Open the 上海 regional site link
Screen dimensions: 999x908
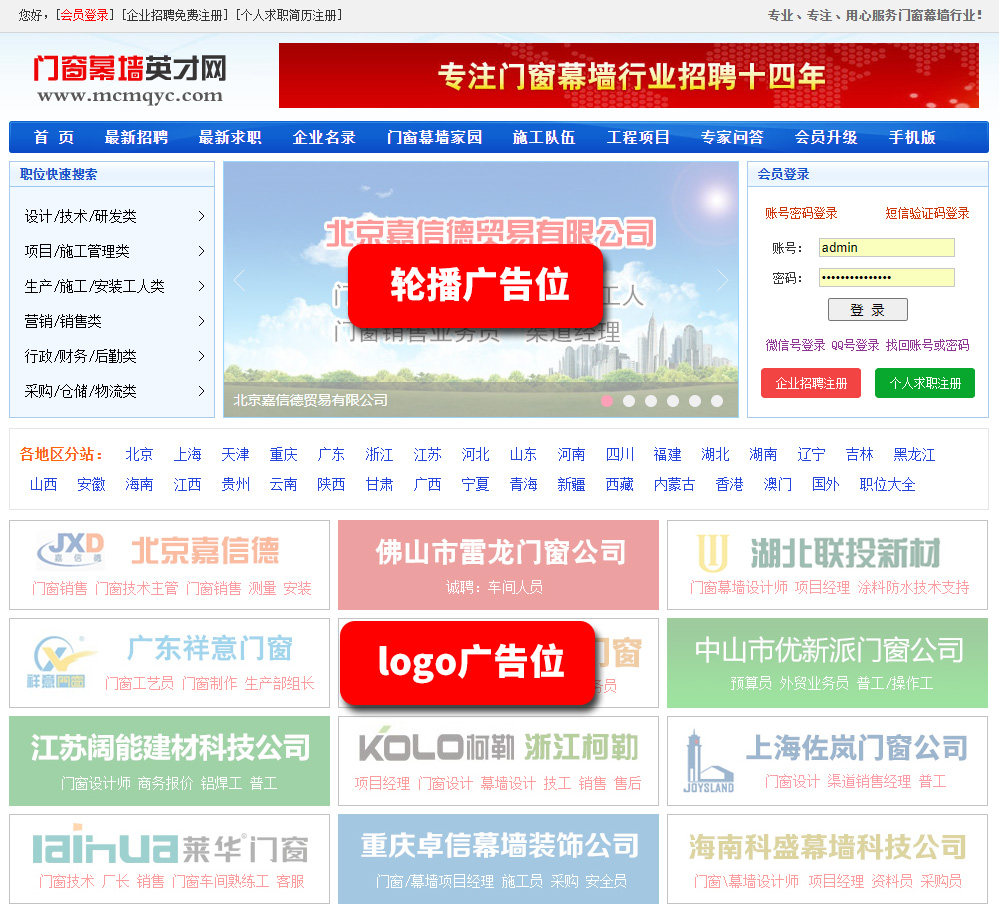tap(187, 454)
